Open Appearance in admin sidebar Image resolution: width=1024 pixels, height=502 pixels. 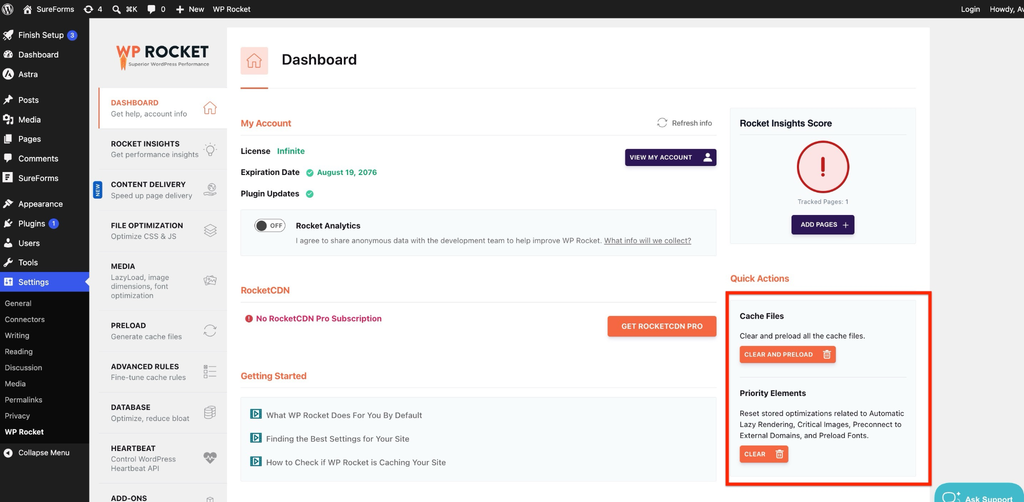coord(44,204)
